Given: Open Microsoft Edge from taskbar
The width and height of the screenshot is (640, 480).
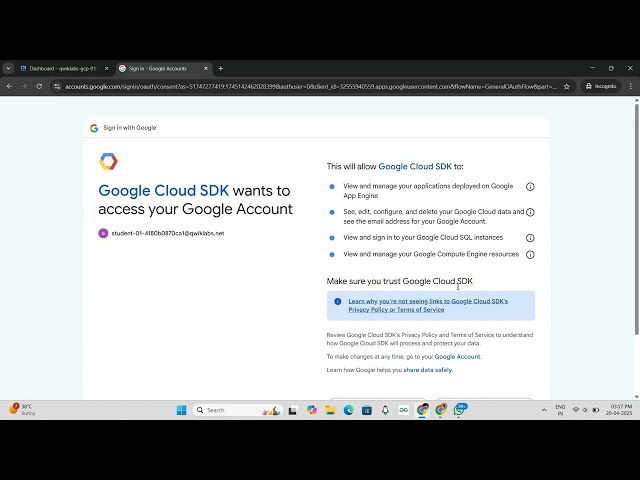Looking at the screenshot, I should [349, 410].
